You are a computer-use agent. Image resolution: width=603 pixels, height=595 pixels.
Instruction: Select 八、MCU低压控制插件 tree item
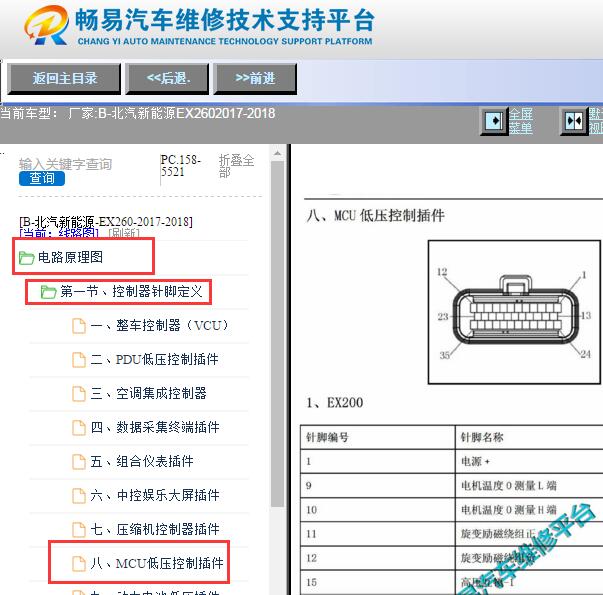(157, 563)
